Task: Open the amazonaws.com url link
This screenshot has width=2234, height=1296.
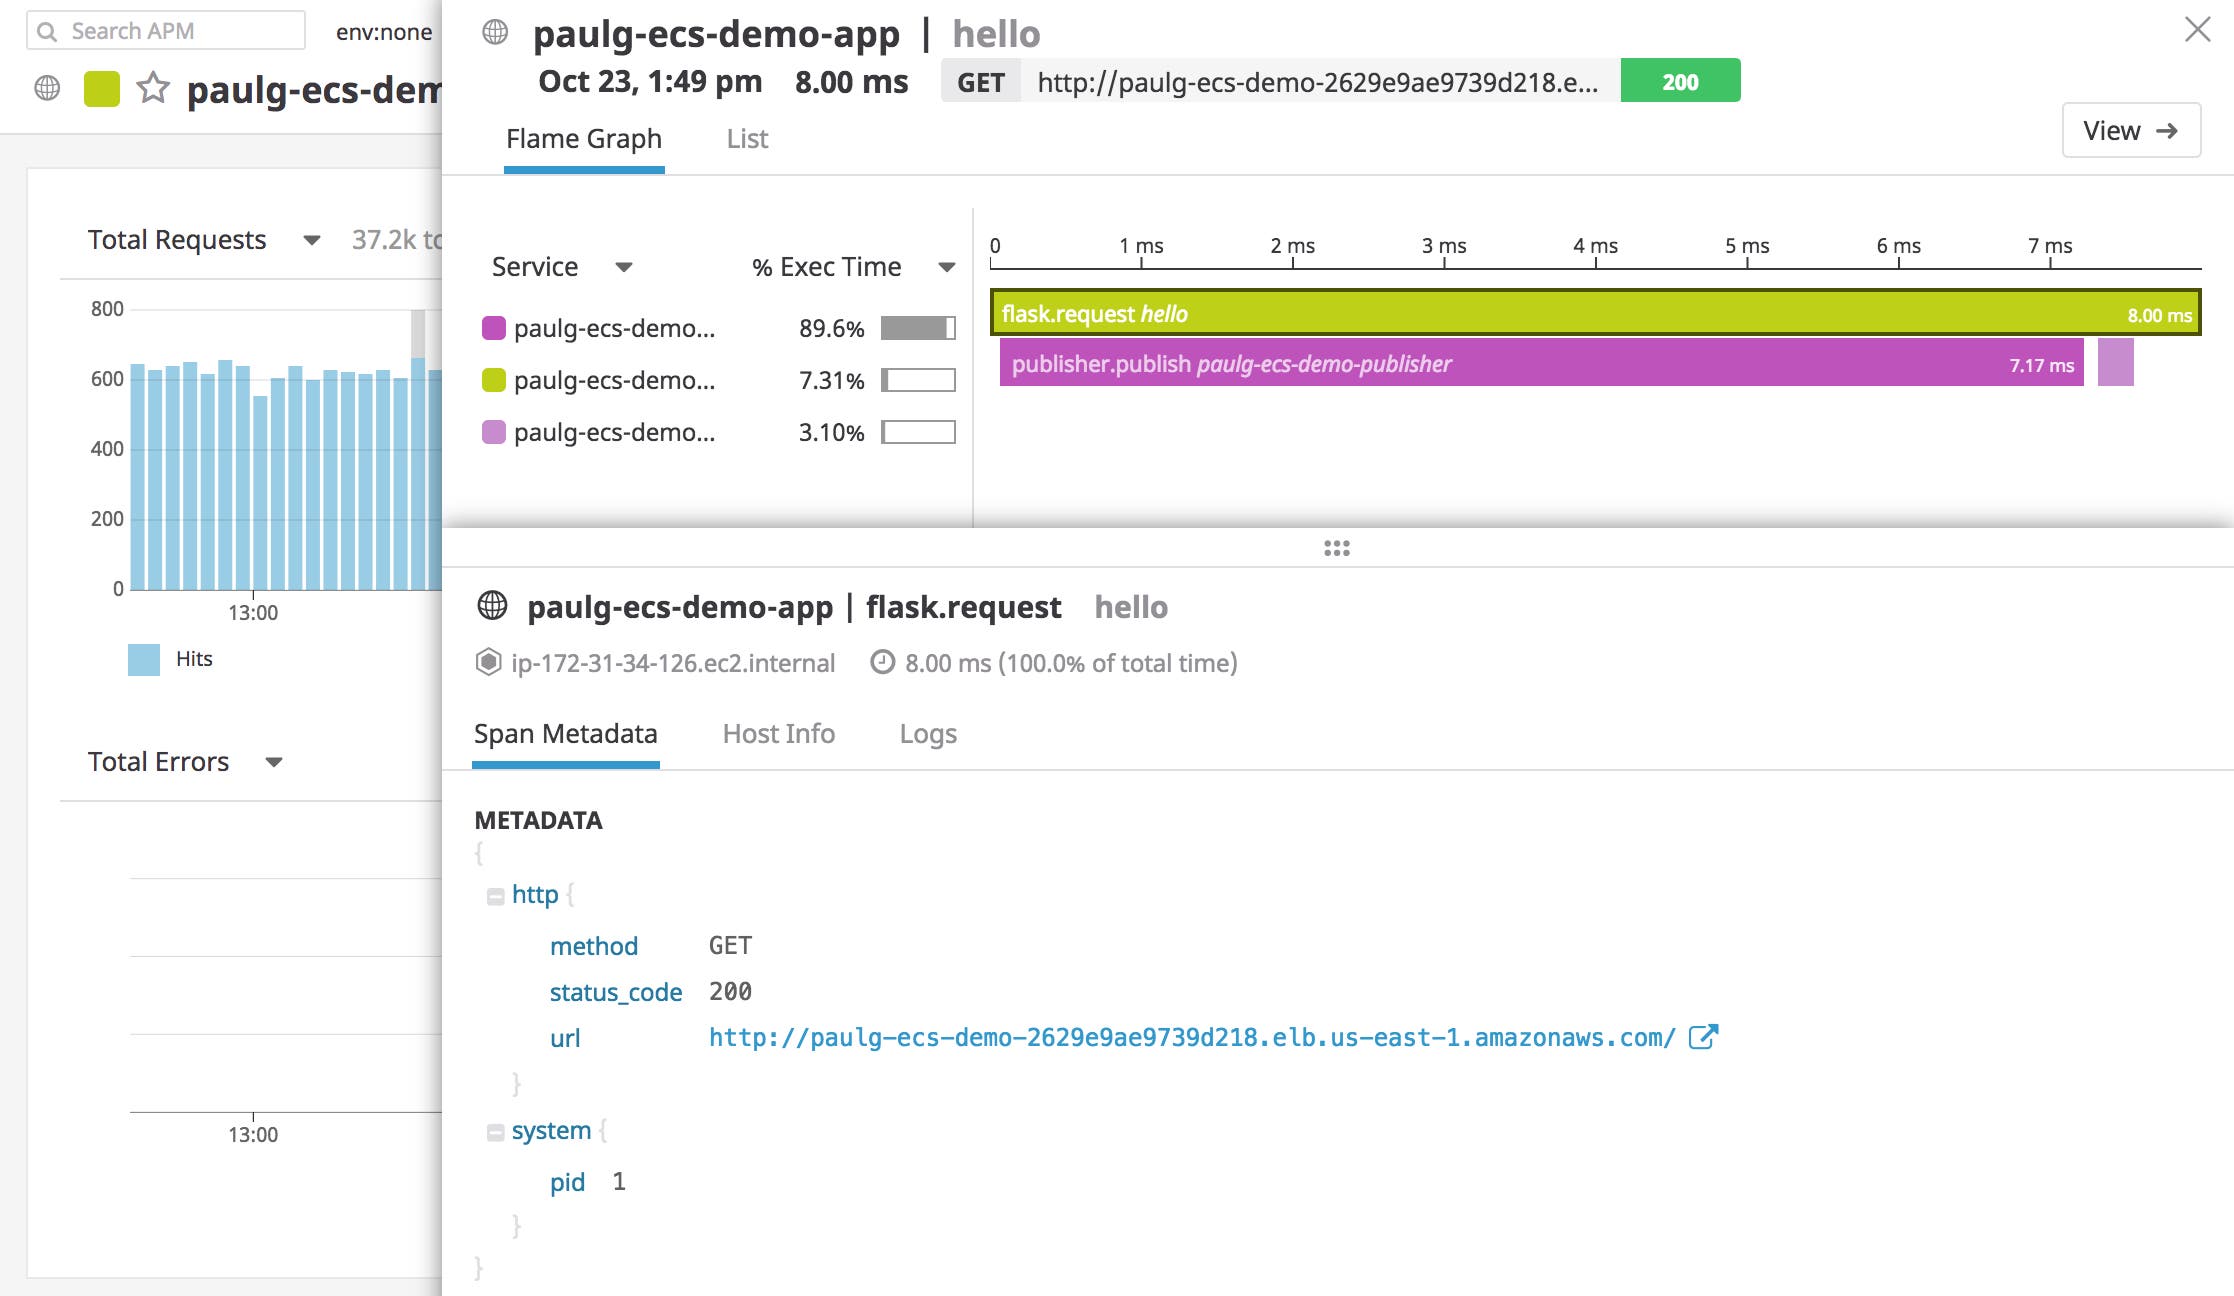Action: (1190, 1037)
